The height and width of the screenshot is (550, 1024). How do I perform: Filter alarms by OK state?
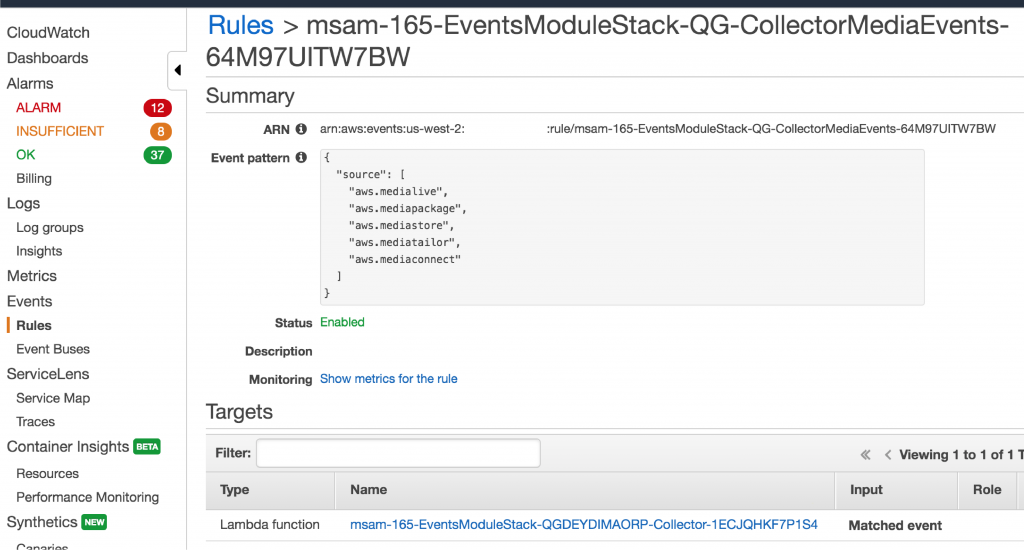(x=25, y=155)
